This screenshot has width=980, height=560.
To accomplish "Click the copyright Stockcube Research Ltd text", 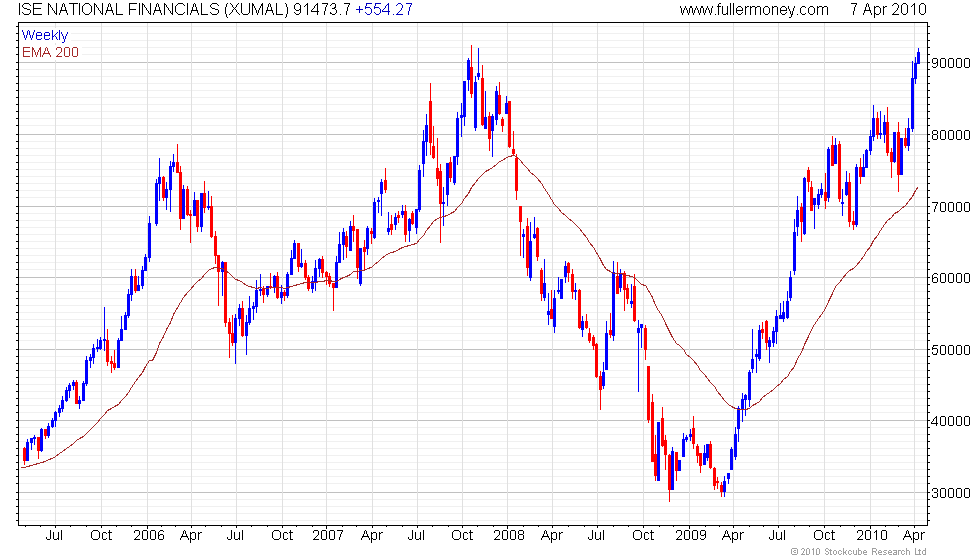I will tap(859, 551).
